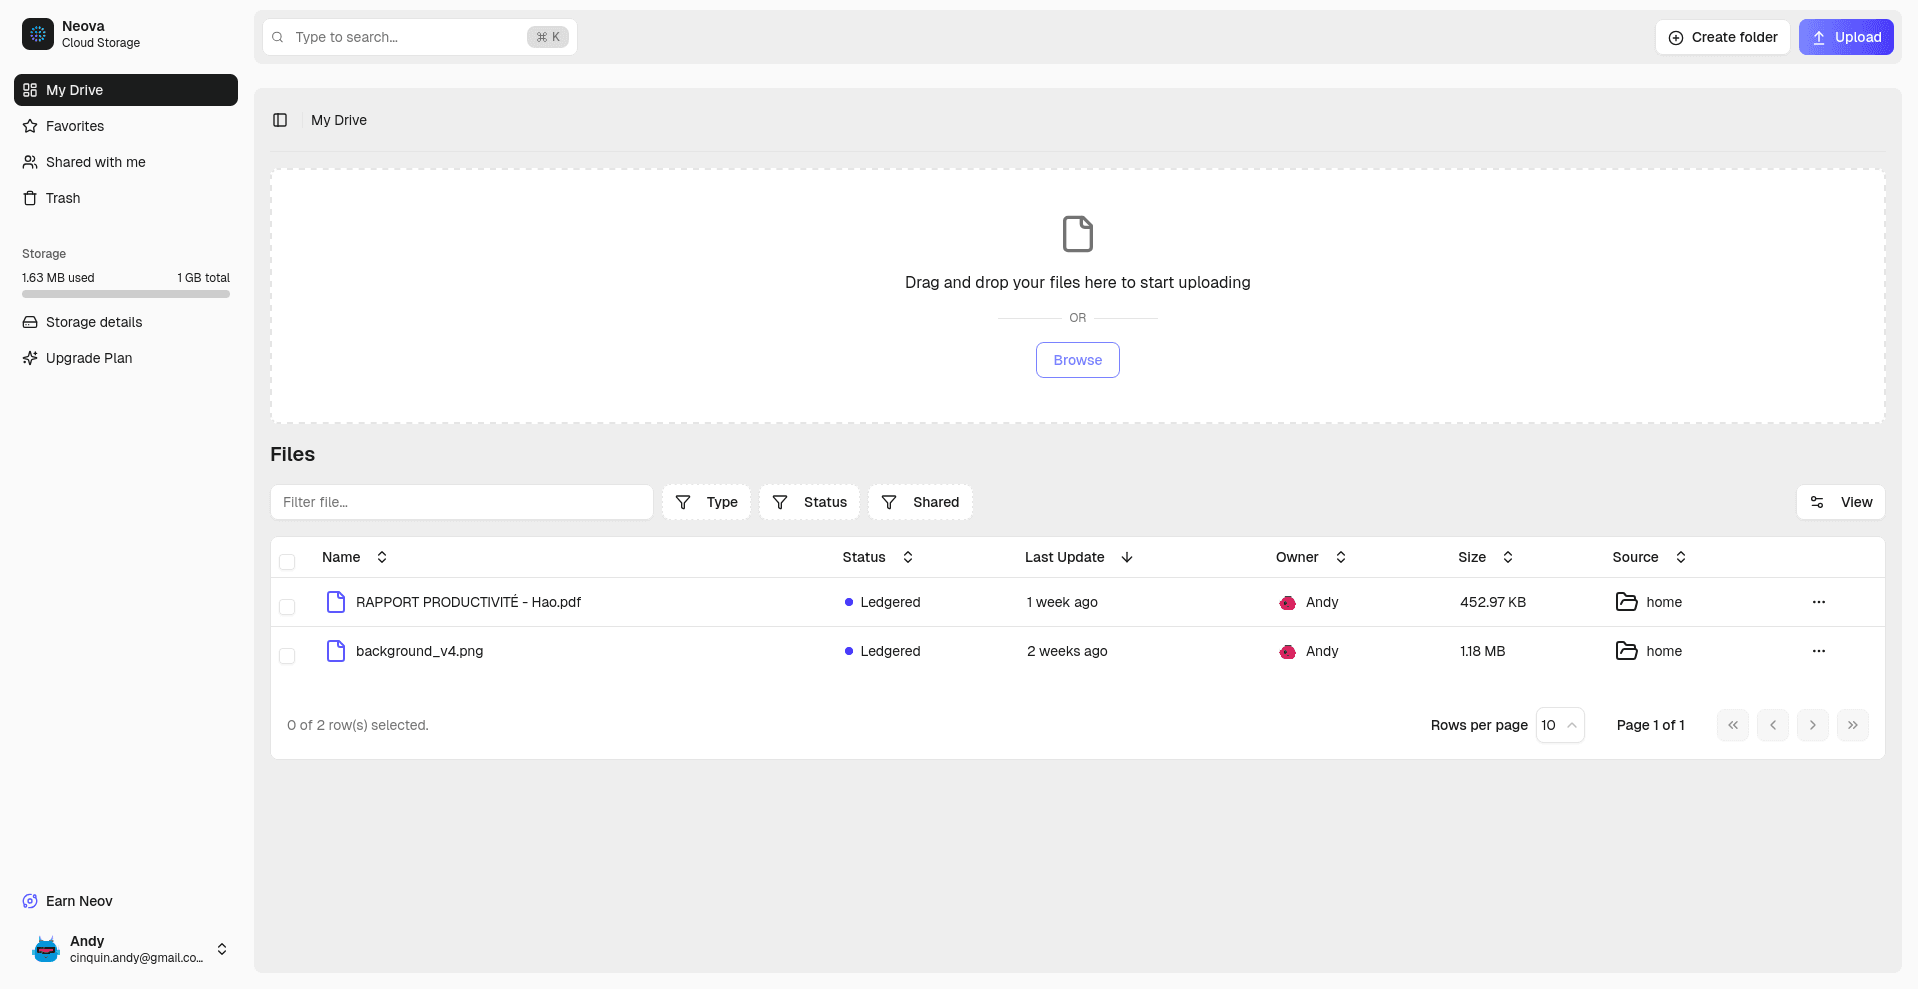Jump to last page arrow

(x=1852, y=725)
